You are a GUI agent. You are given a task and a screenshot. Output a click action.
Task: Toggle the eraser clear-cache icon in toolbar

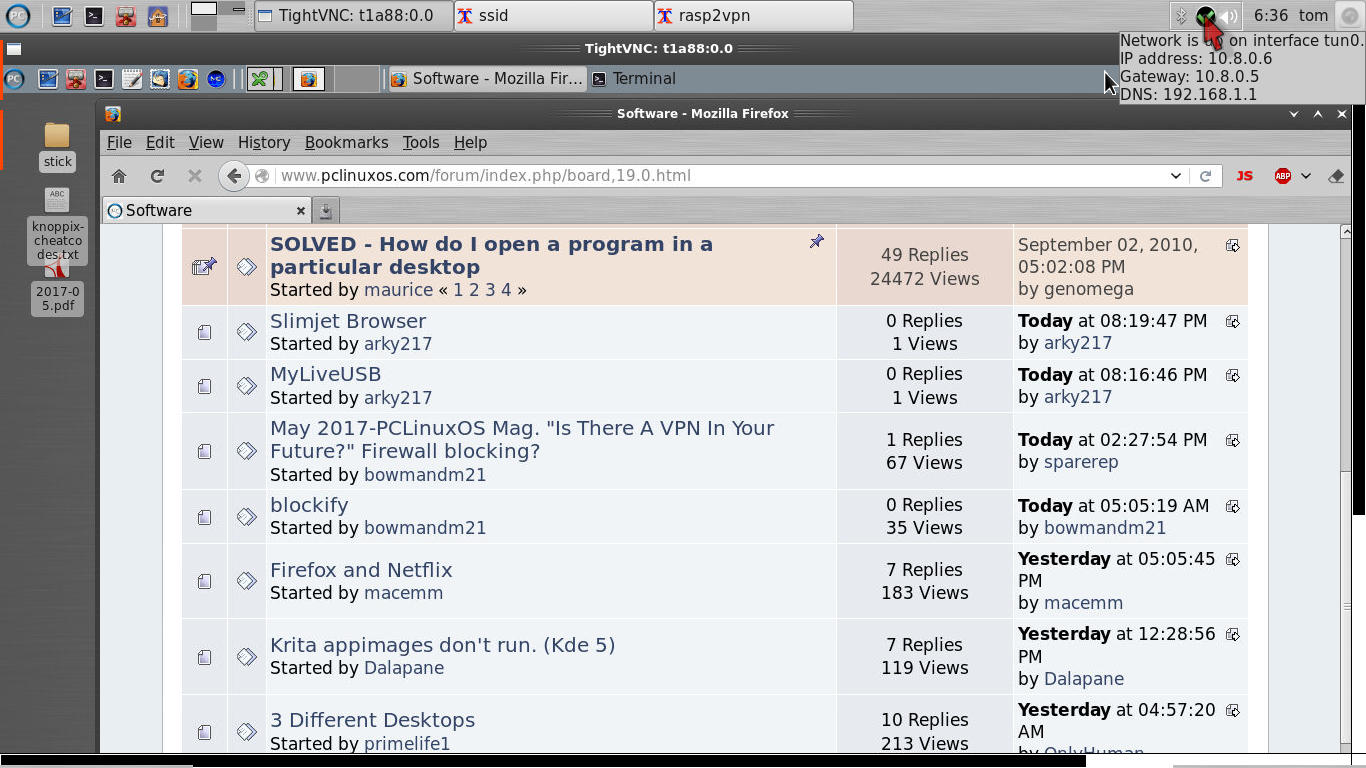(x=1336, y=176)
